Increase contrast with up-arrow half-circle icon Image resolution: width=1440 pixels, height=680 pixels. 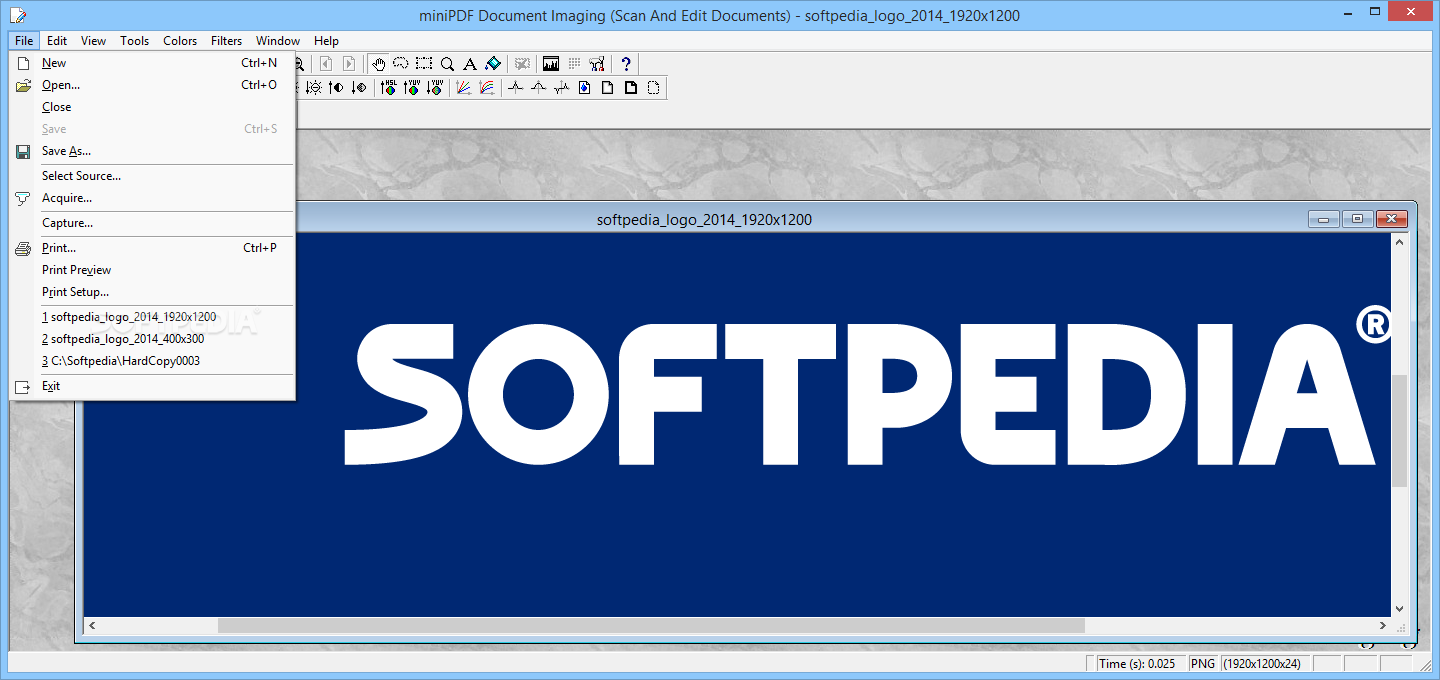click(x=336, y=87)
